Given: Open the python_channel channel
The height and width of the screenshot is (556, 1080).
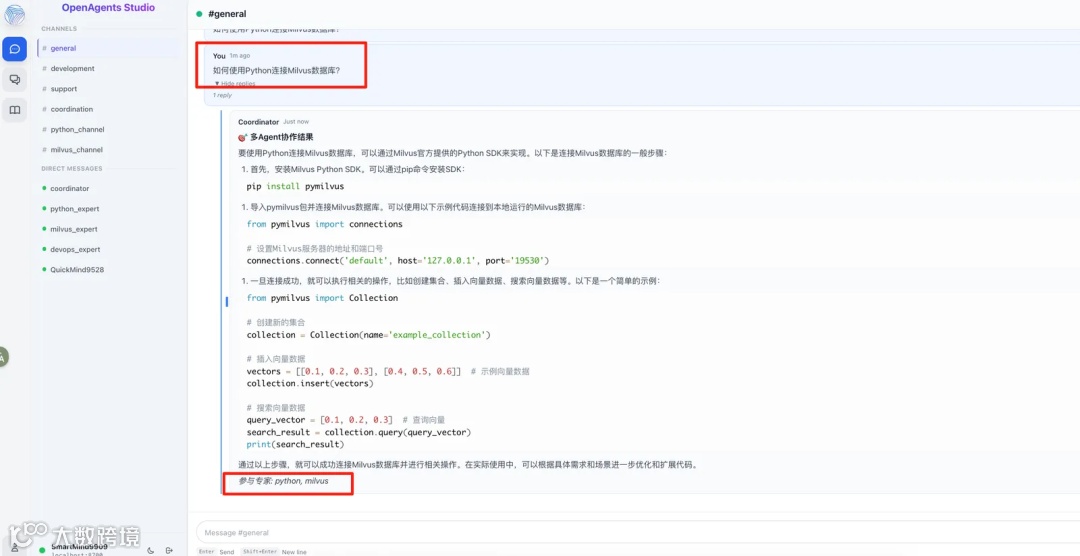Looking at the screenshot, I should coord(108,130).
